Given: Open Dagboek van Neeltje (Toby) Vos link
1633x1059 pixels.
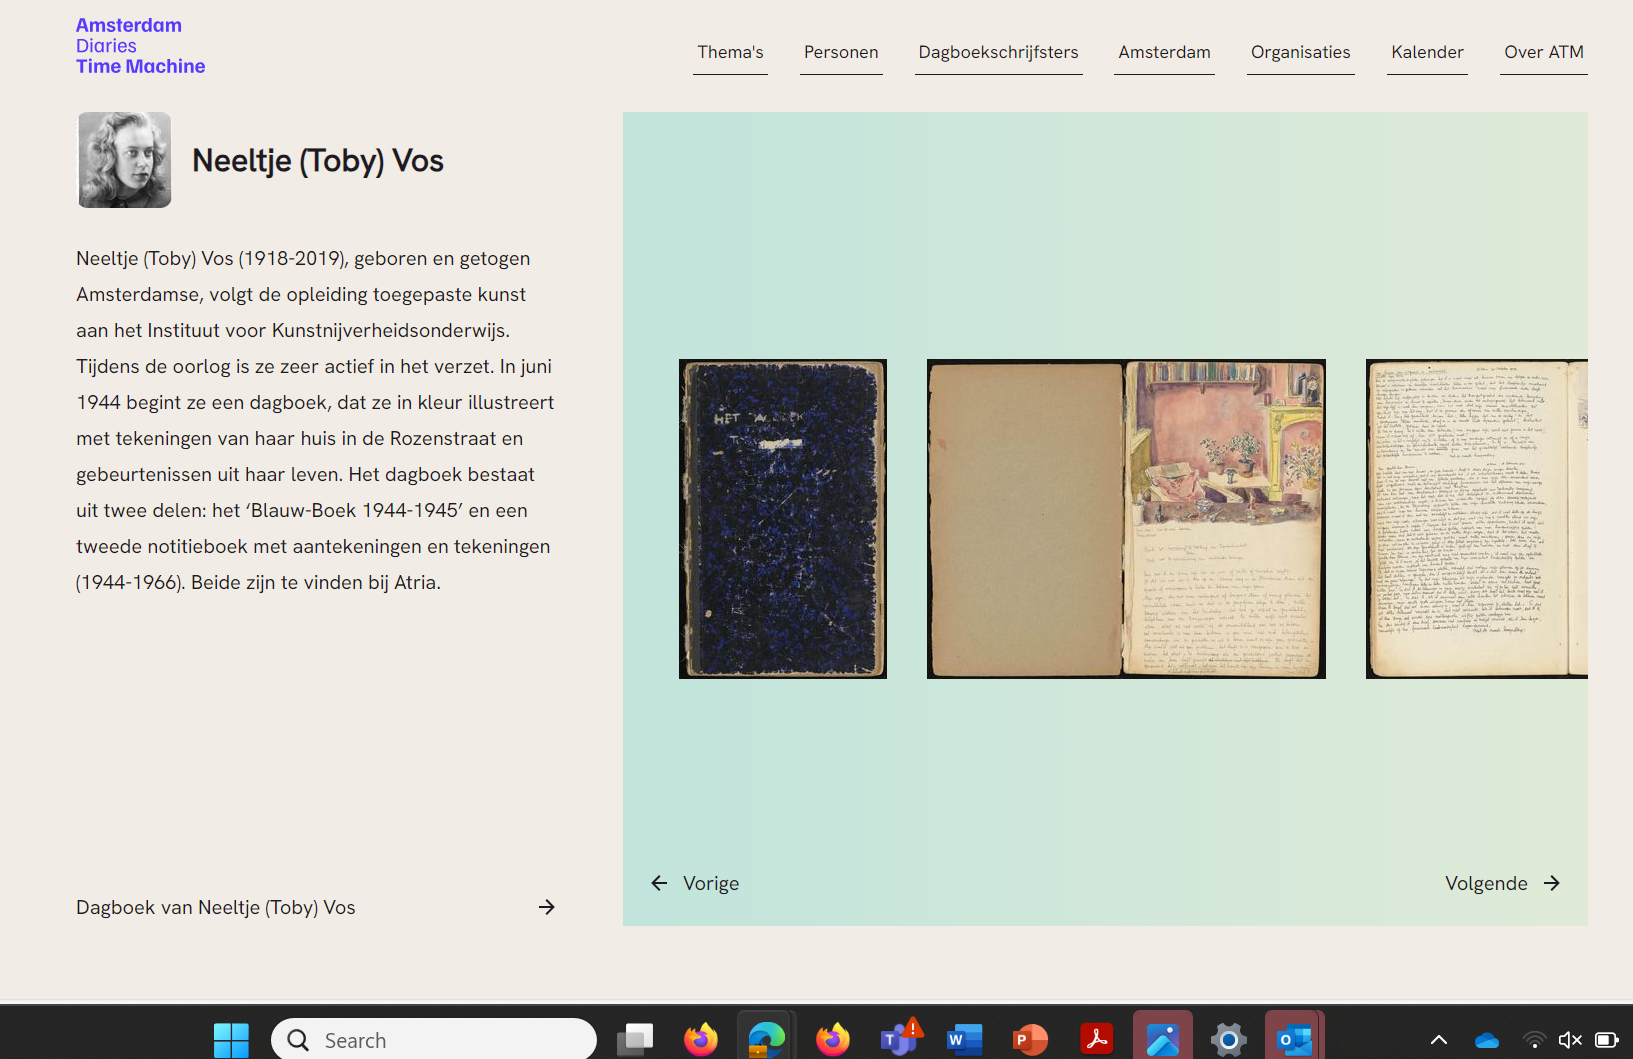Looking at the screenshot, I should [x=216, y=907].
